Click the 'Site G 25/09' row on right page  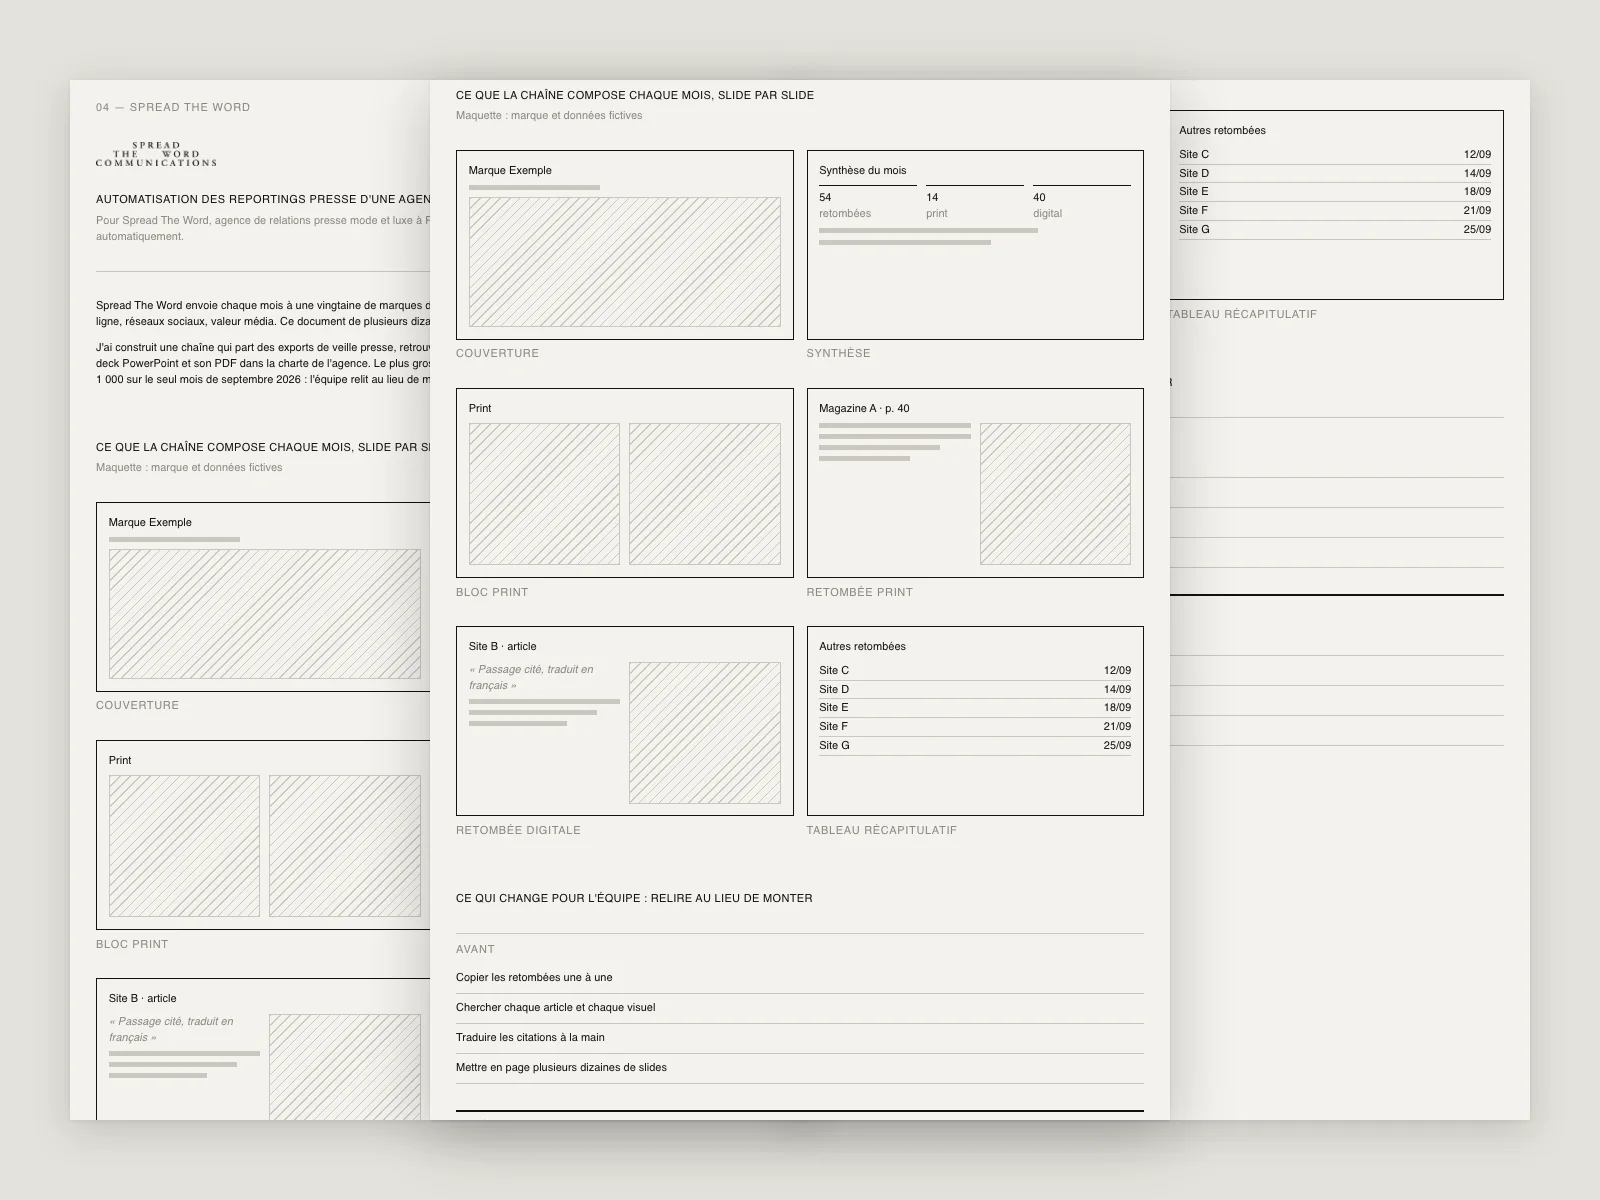click(x=1335, y=229)
